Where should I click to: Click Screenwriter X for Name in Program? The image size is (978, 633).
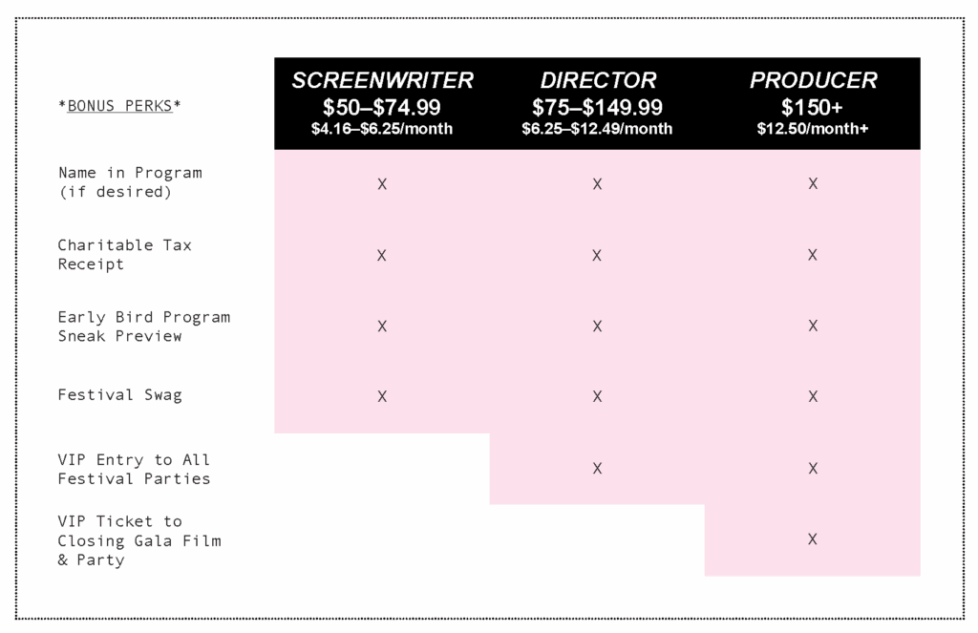pos(382,184)
